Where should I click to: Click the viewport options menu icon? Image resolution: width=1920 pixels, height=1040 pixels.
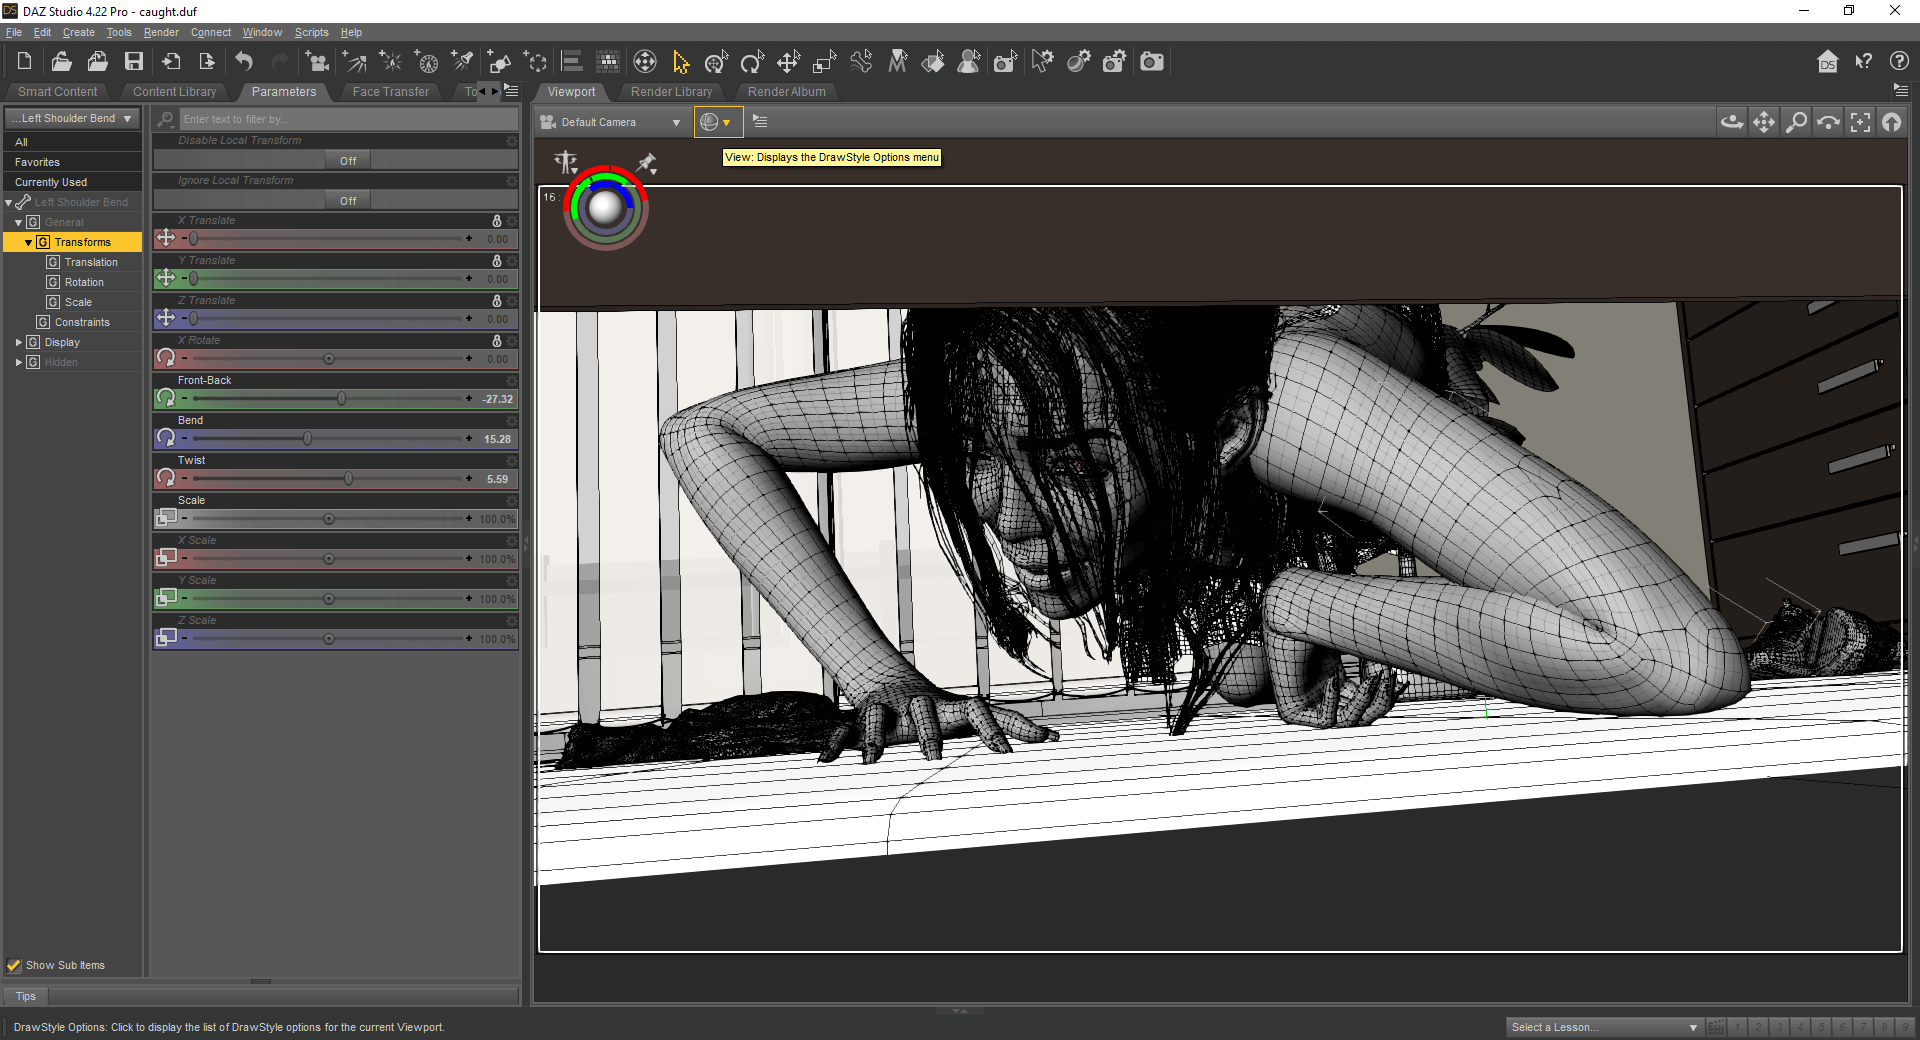(x=760, y=122)
